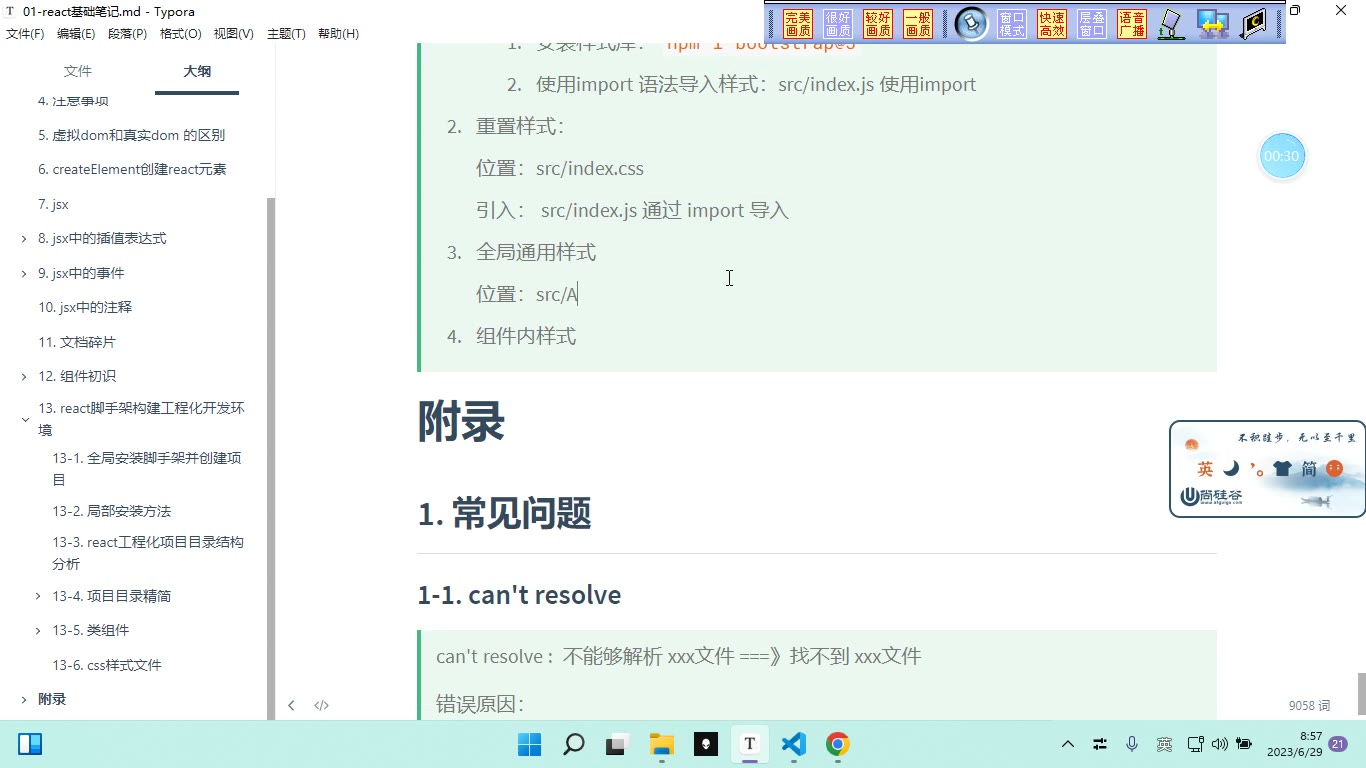This screenshot has height=768, width=1366.
Task: Switch to 窗口模式 in remote toolbar
Action: click(1012, 24)
